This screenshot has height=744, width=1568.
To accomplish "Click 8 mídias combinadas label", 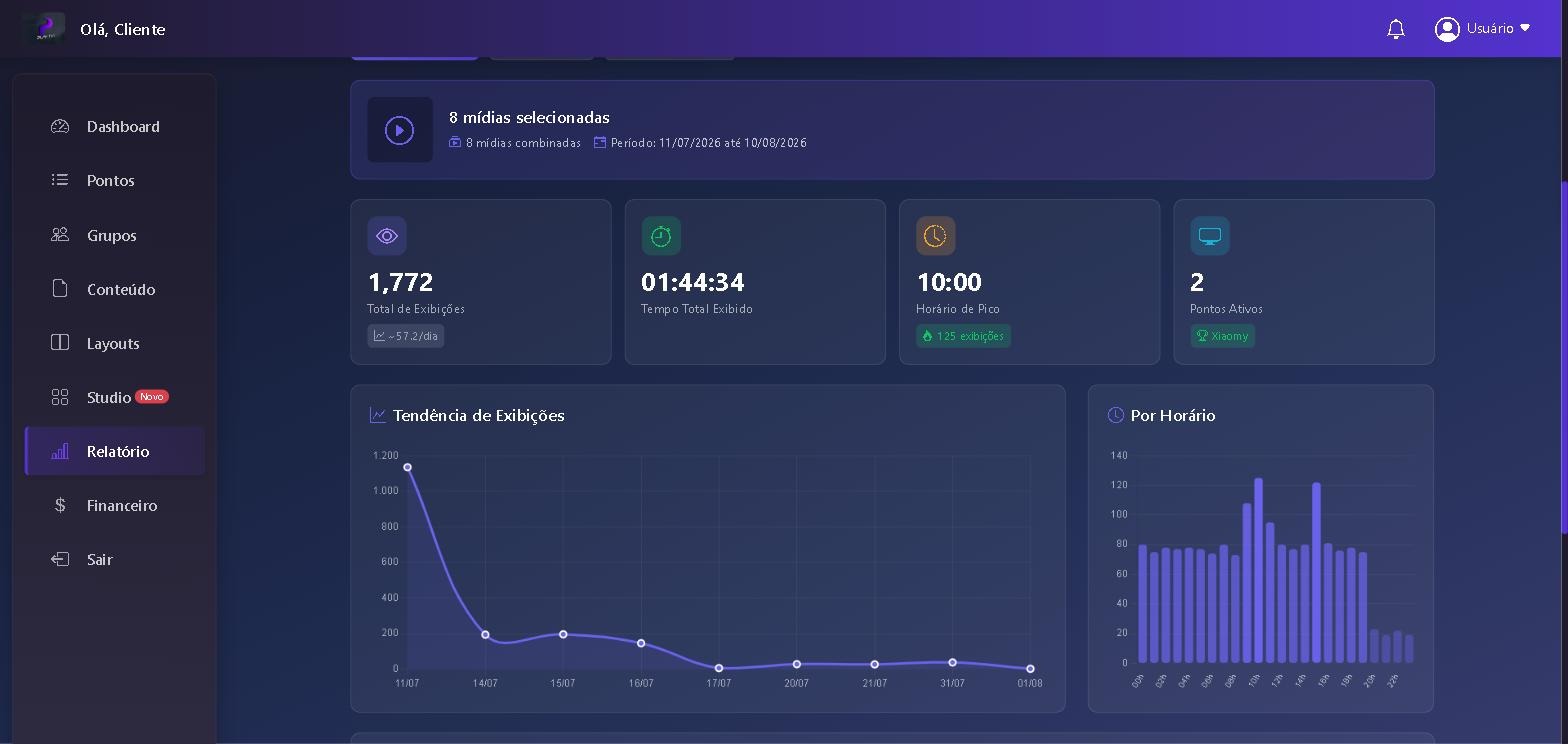I will coord(523,143).
